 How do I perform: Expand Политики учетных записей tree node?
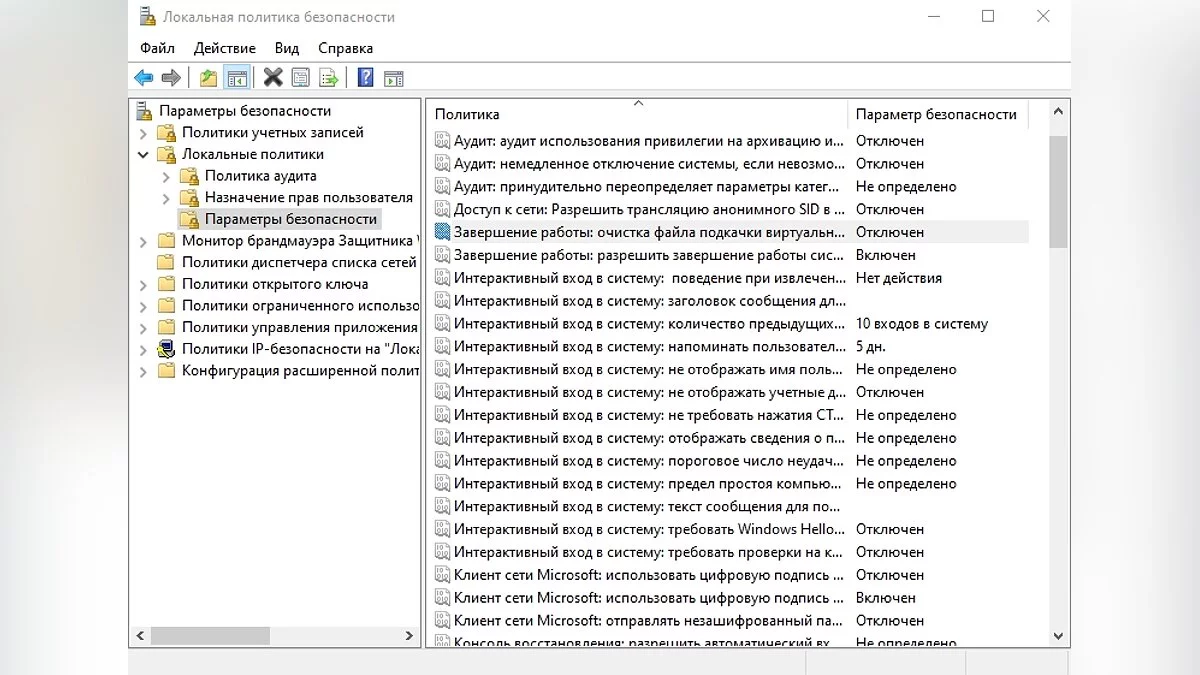[143, 133]
